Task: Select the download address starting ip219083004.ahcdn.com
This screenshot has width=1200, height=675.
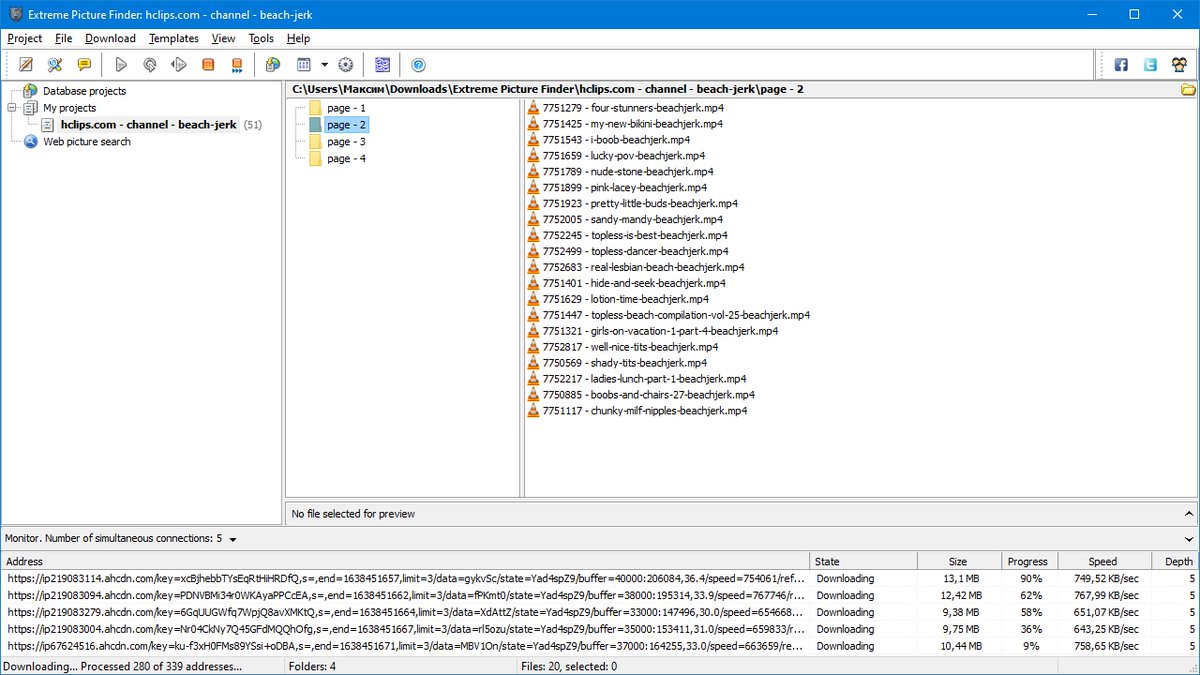Action: [x=405, y=629]
